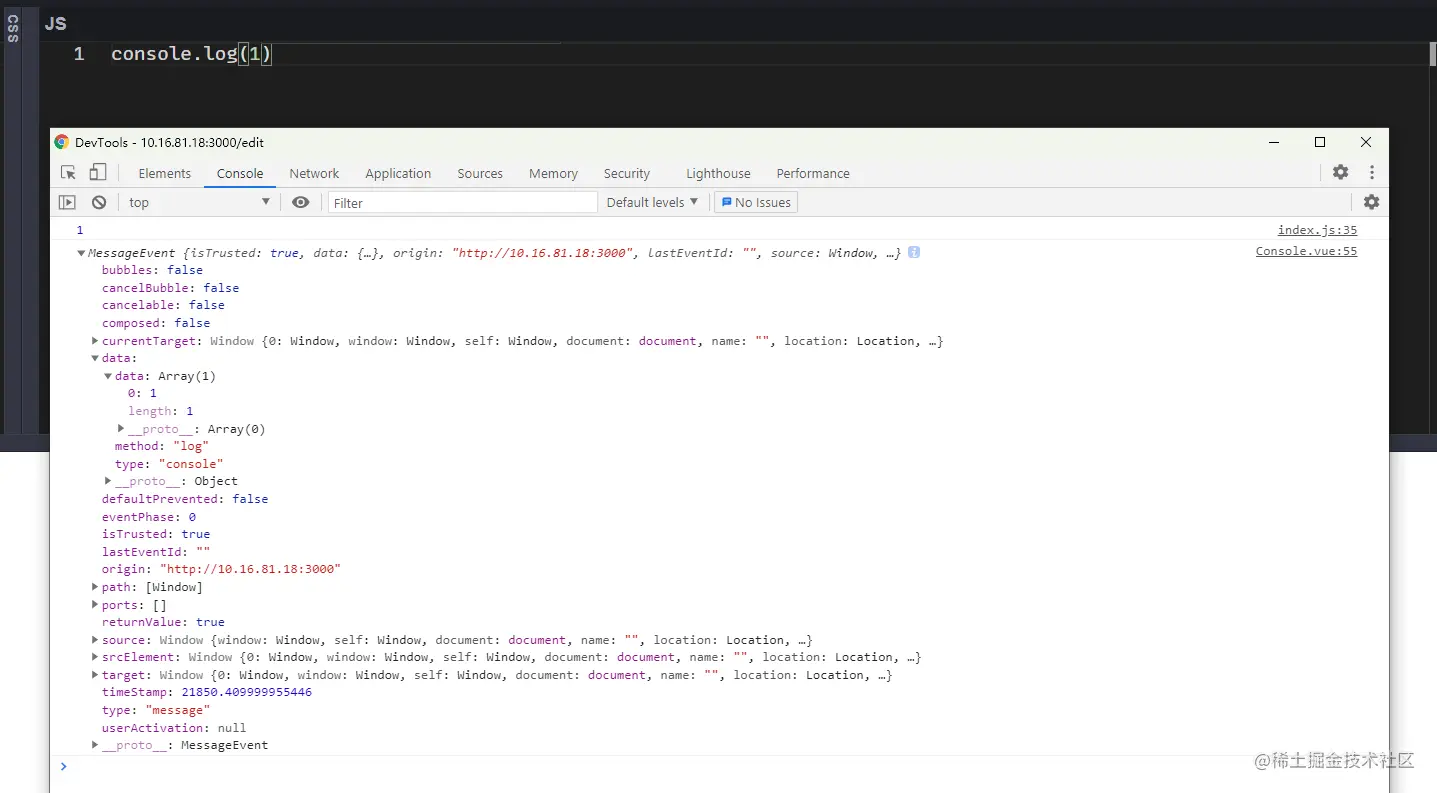1437x793 pixels.
Task: Open the Performance tab
Action: pyautogui.click(x=813, y=173)
